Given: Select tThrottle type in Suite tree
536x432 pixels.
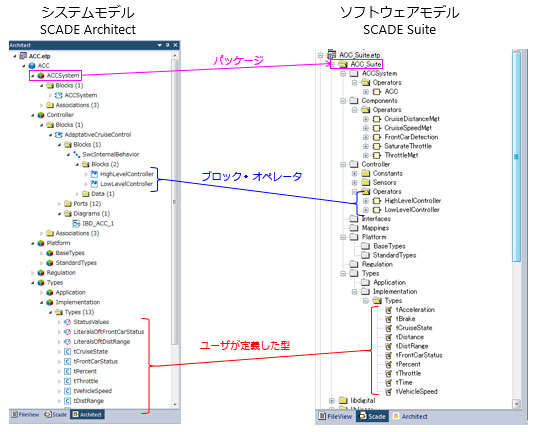Looking at the screenshot, I should click(x=408, y=374).
